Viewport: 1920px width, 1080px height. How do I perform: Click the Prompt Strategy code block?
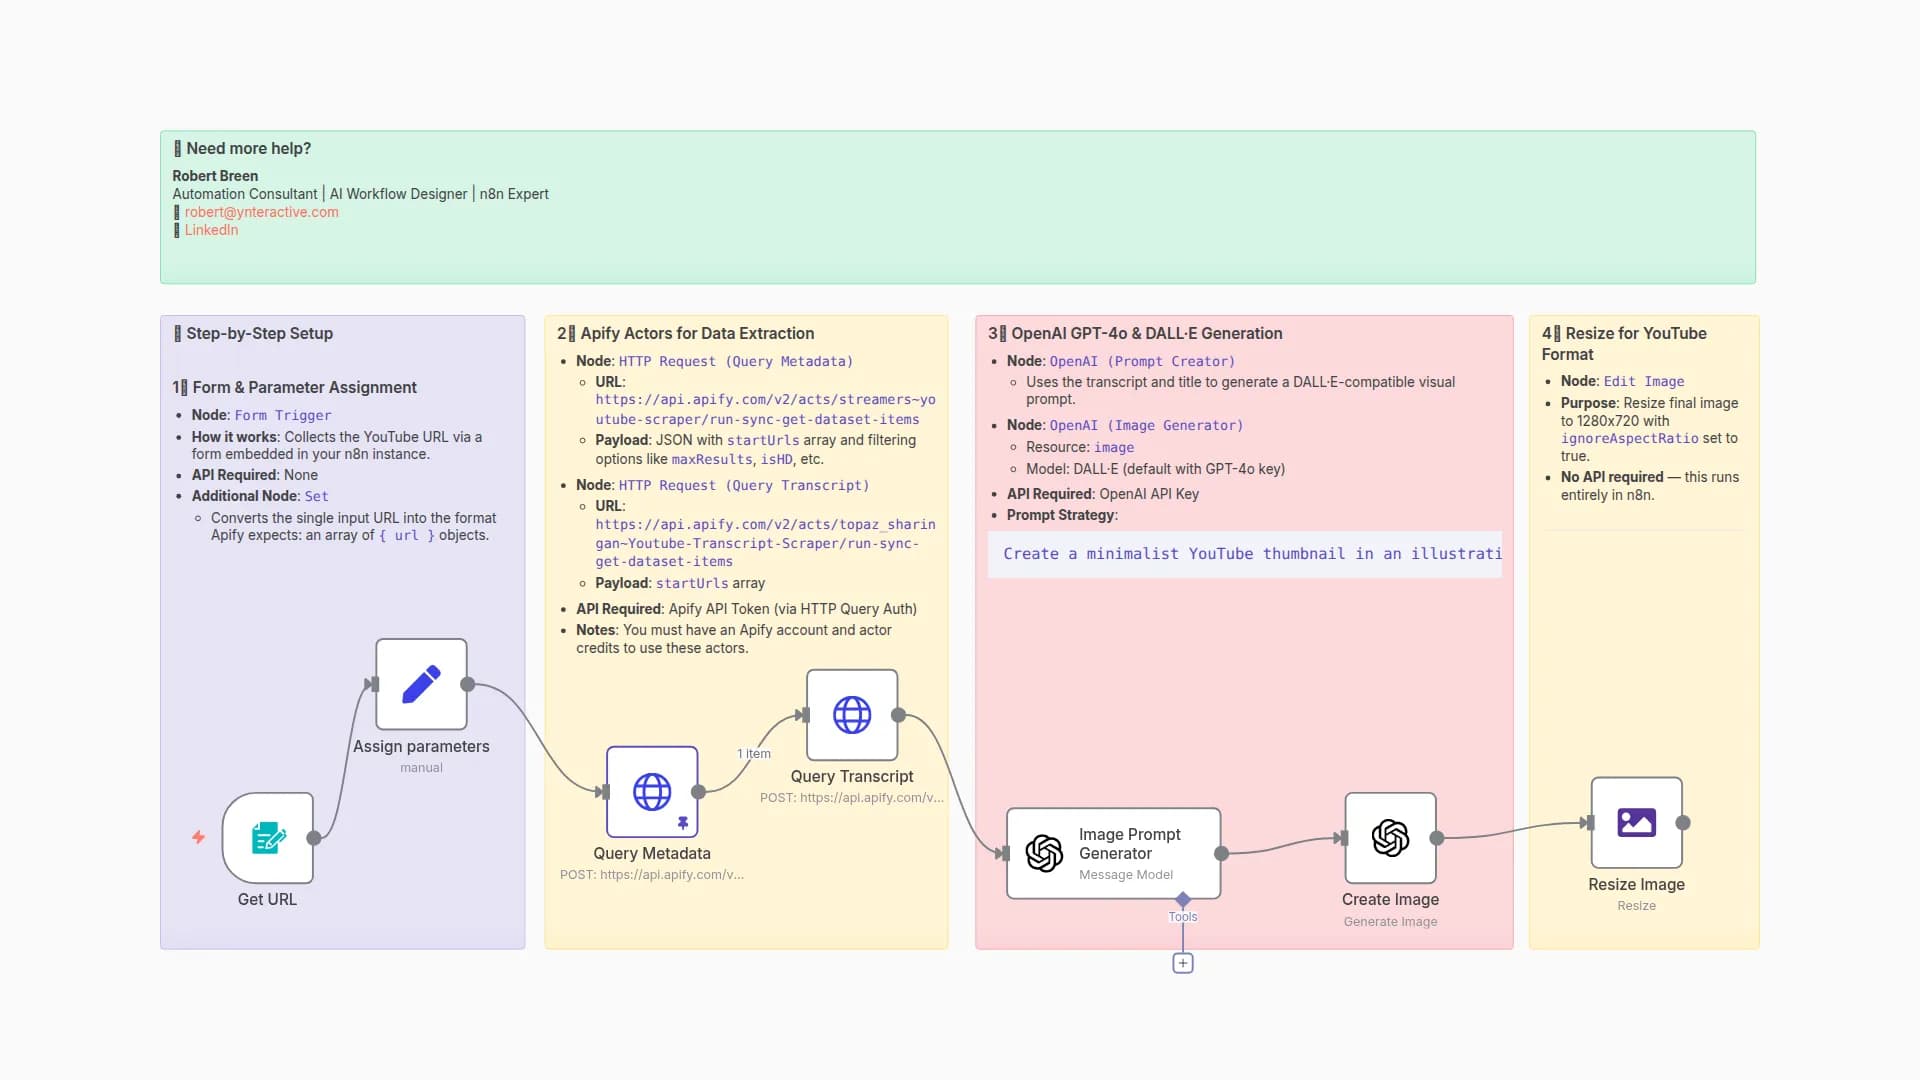pos(1244,554)
